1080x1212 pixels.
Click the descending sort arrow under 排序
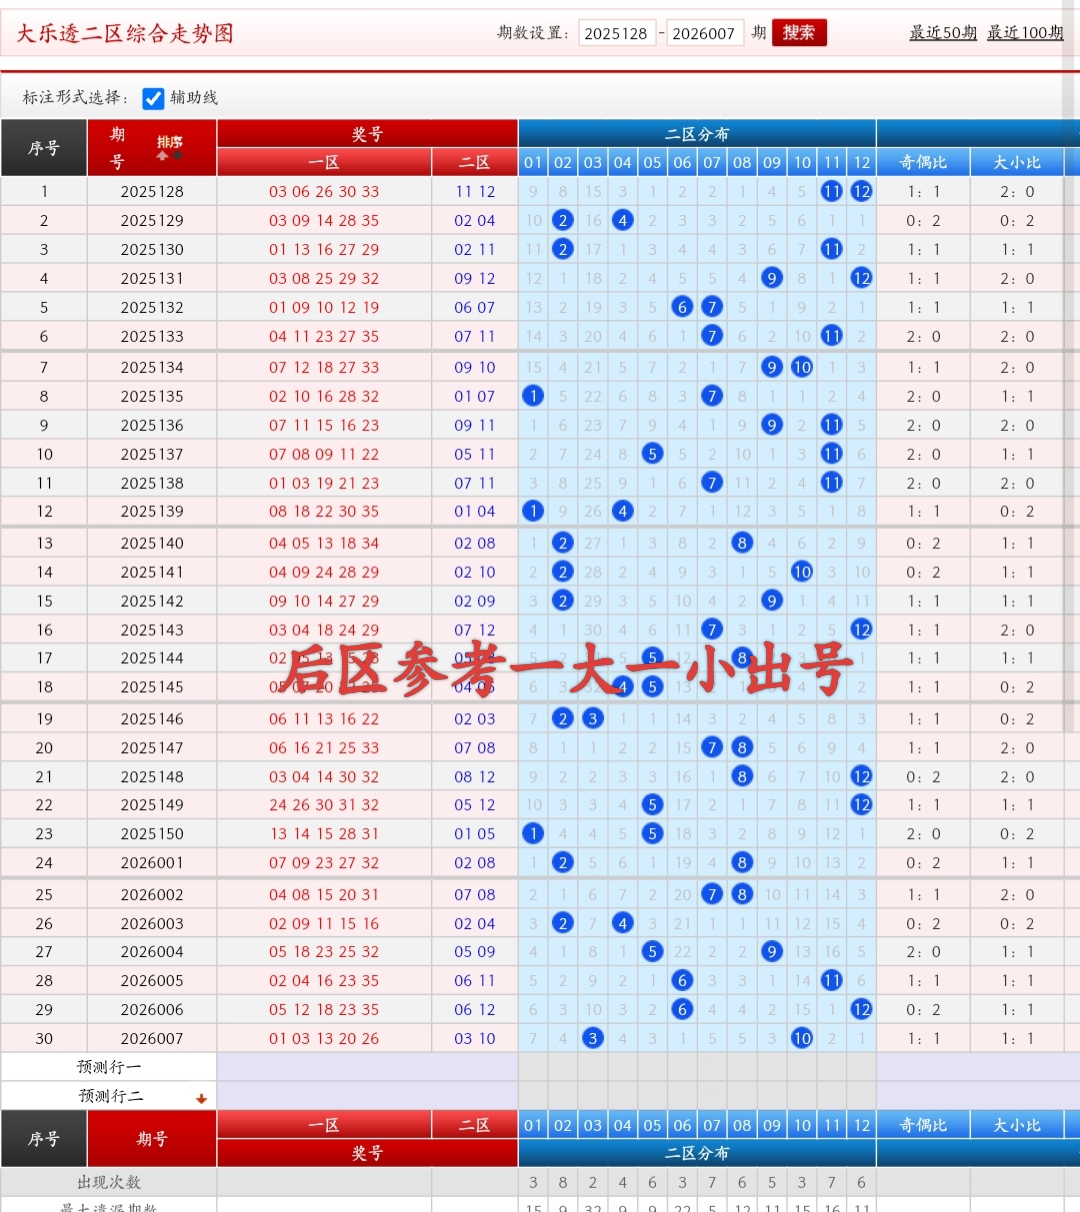(178, 156)
